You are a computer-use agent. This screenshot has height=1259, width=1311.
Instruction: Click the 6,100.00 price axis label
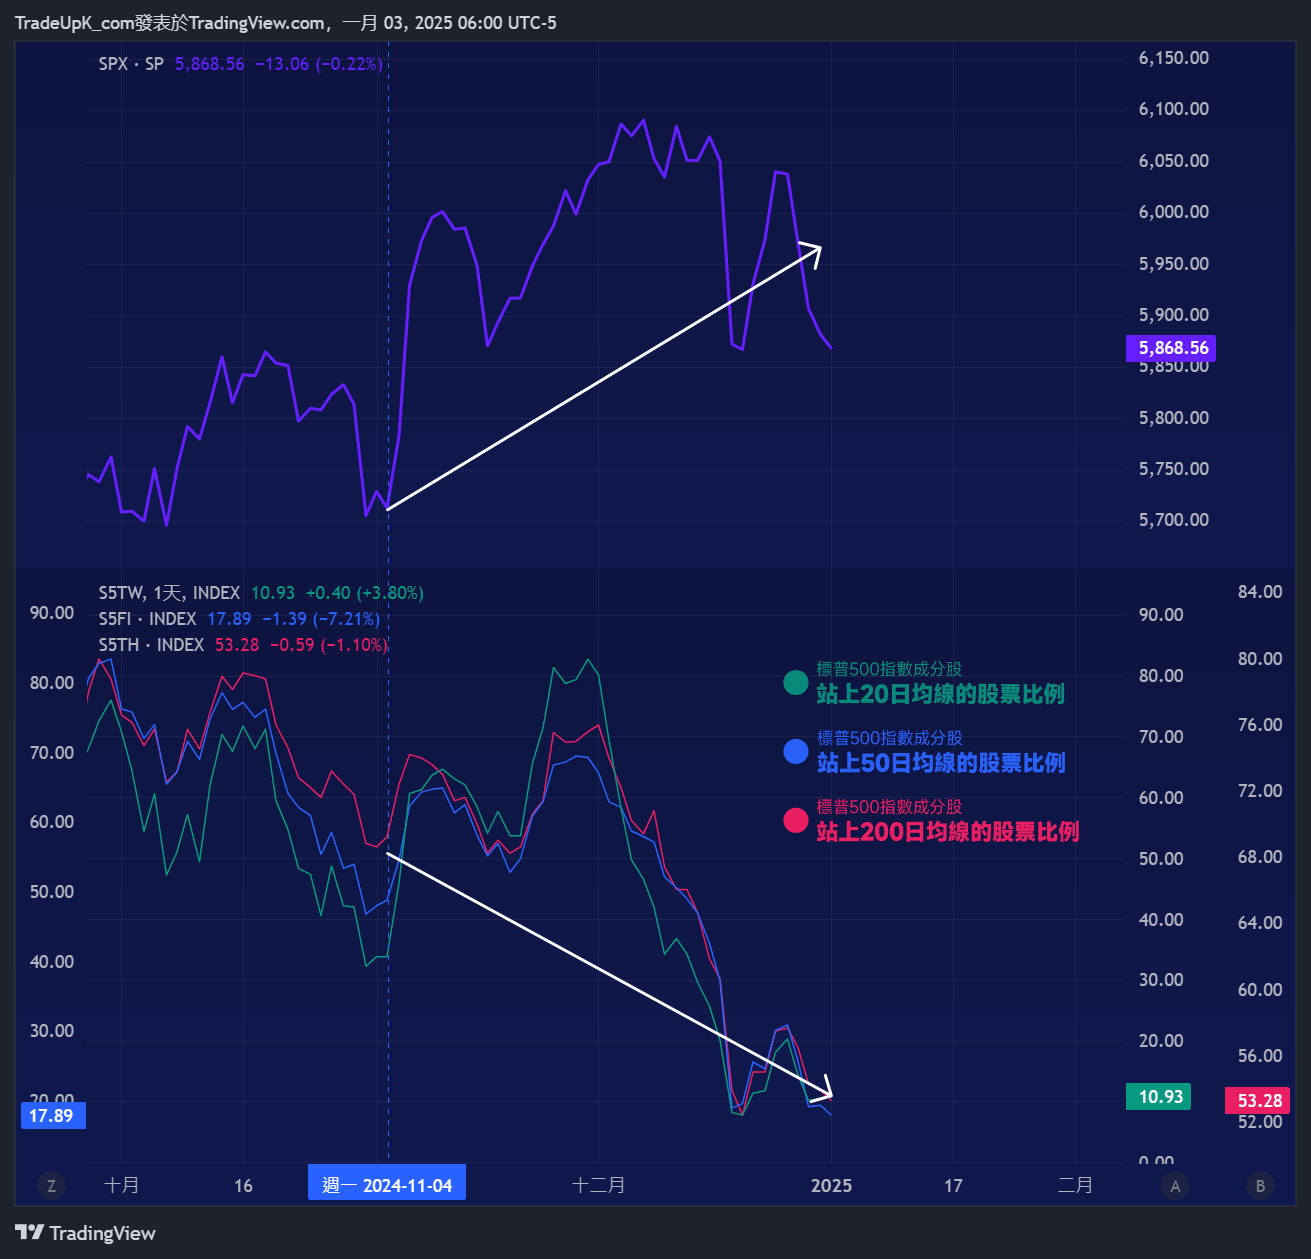point(1174,109)
